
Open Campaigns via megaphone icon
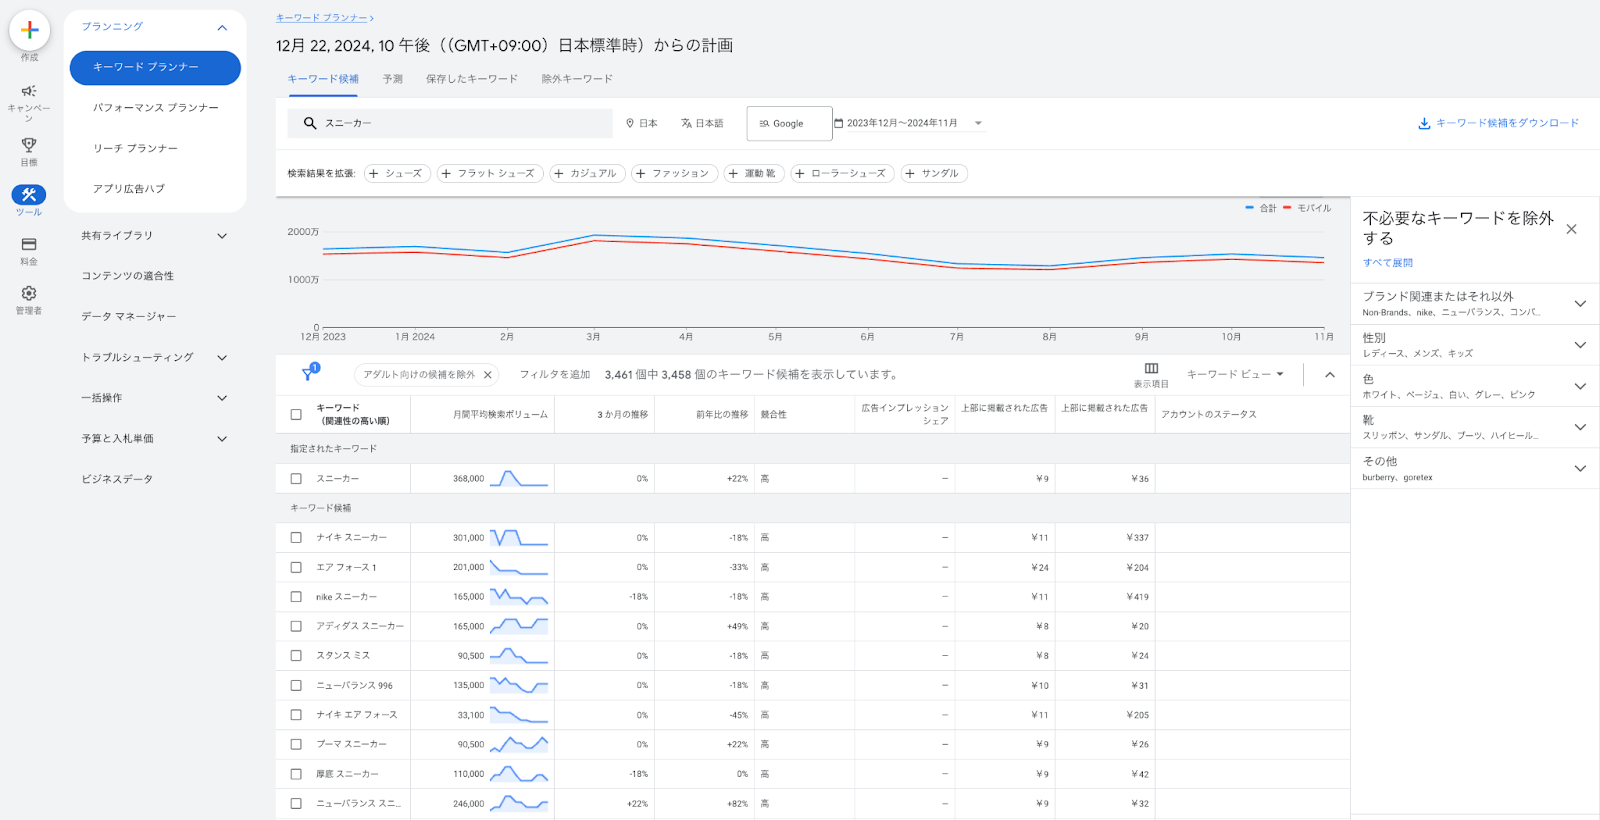pyautogui.click(x=29, y=91)
